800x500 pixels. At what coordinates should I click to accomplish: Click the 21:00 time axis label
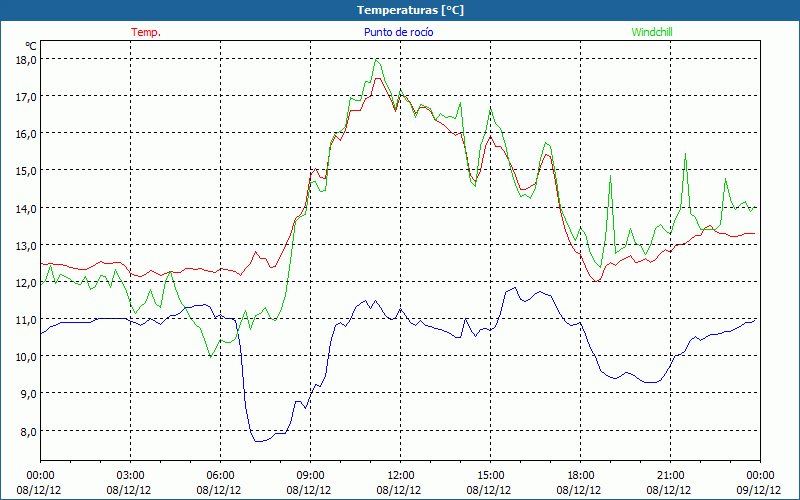coord(670,476)
